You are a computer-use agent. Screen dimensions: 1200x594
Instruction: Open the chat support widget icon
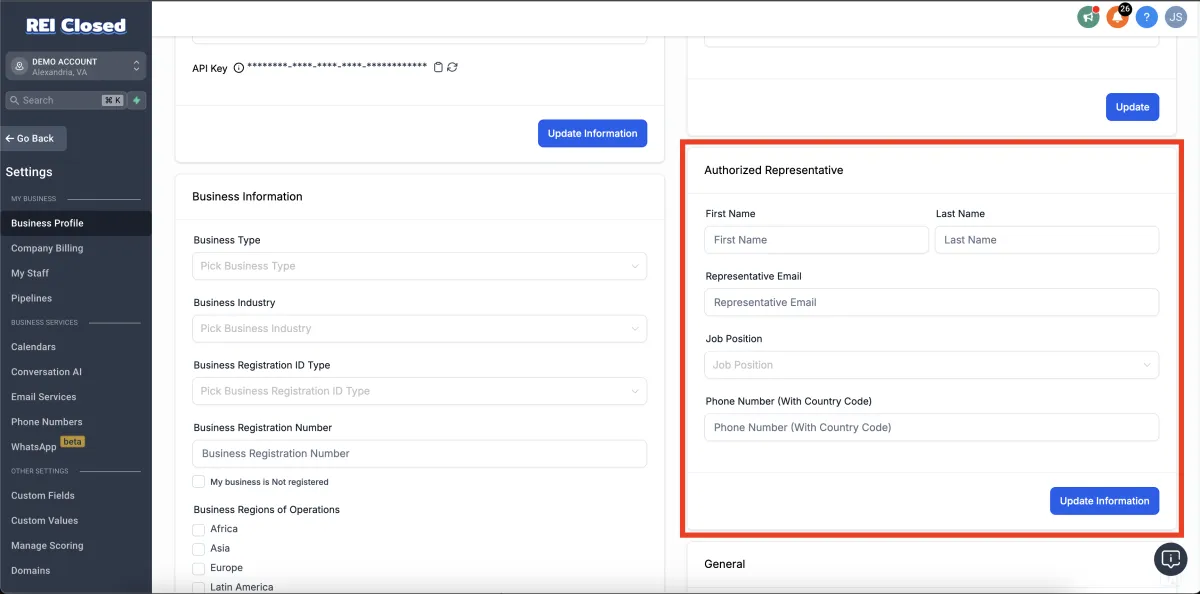tap(1170, 558)
